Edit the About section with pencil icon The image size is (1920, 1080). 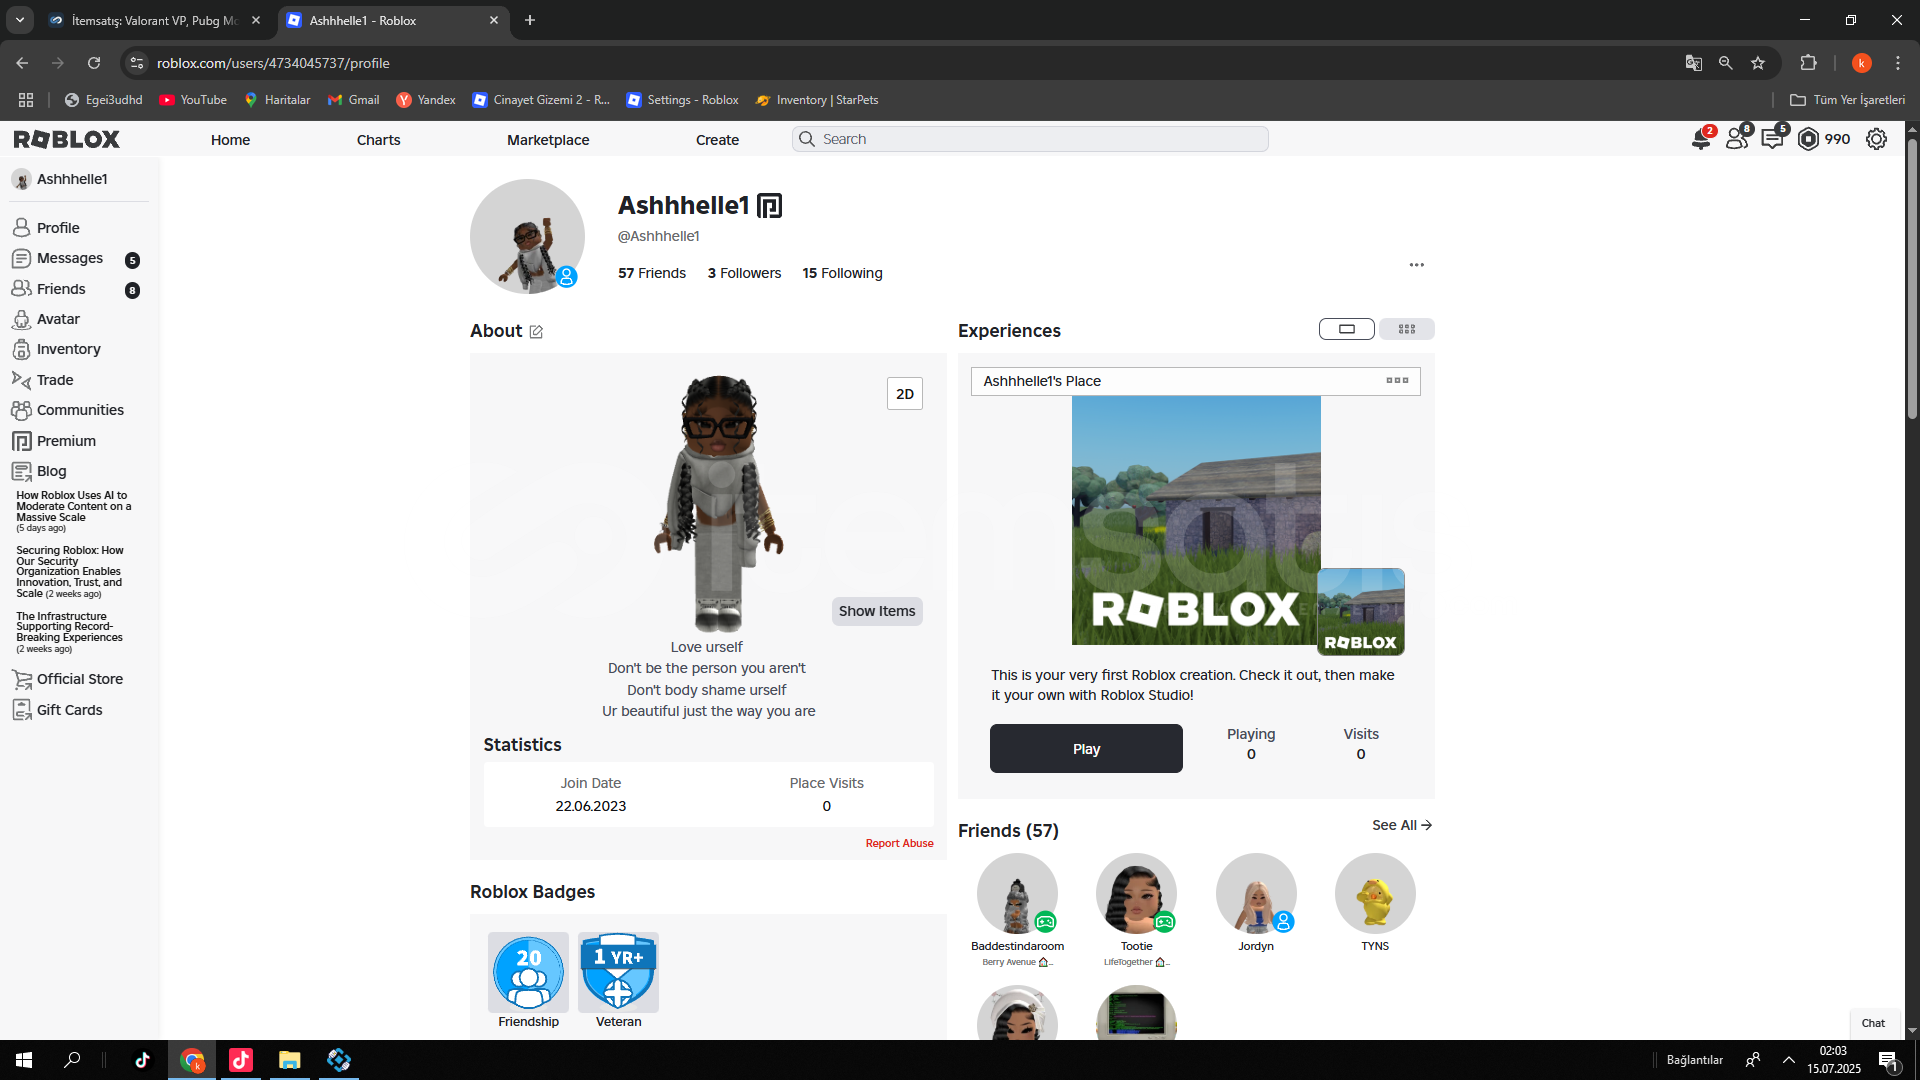536,332
